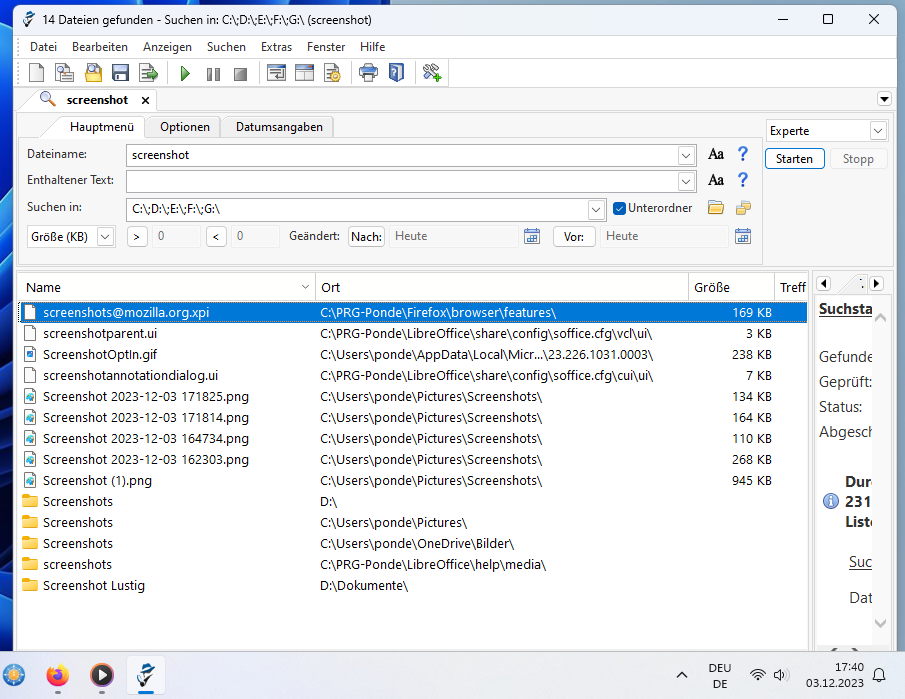Toggle case sensitivity for Enthaltener Text (Aa)
The width and height of the screenshot is (905, 699).
[716, 180]
